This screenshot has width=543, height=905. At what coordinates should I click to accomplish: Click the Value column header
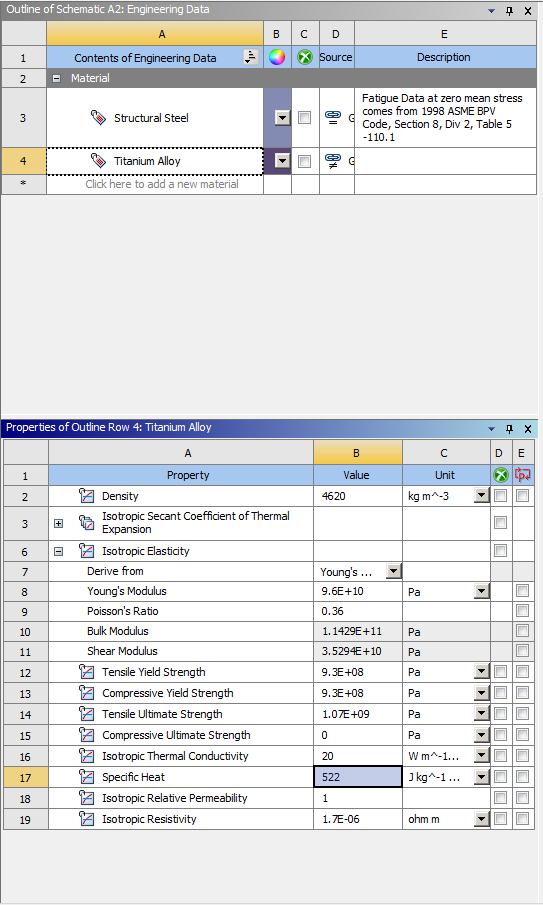click(x=358, y=475)
